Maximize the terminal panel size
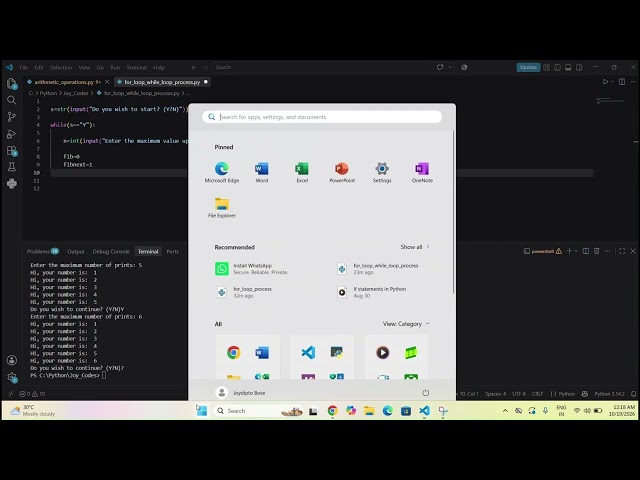Viewport: 640px width, 480px height. click(x=622, y=251)
